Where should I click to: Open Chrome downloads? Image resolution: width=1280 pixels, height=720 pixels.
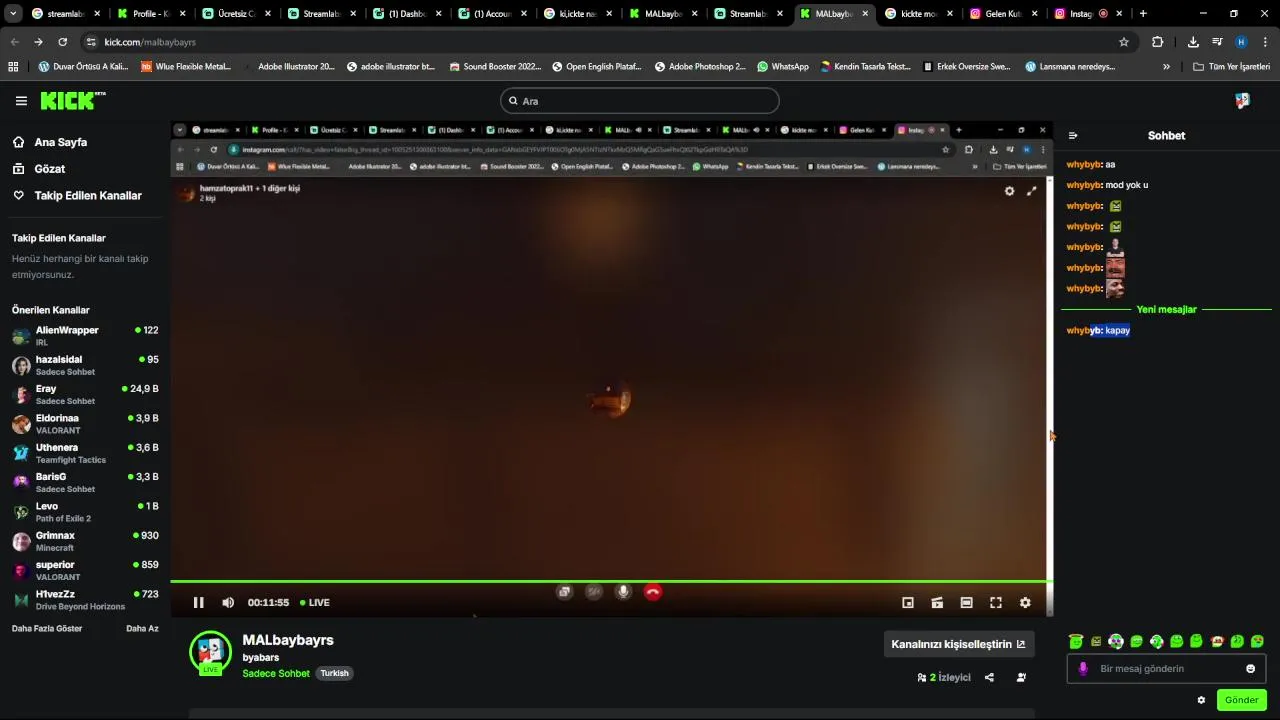tap(1193, 42)
